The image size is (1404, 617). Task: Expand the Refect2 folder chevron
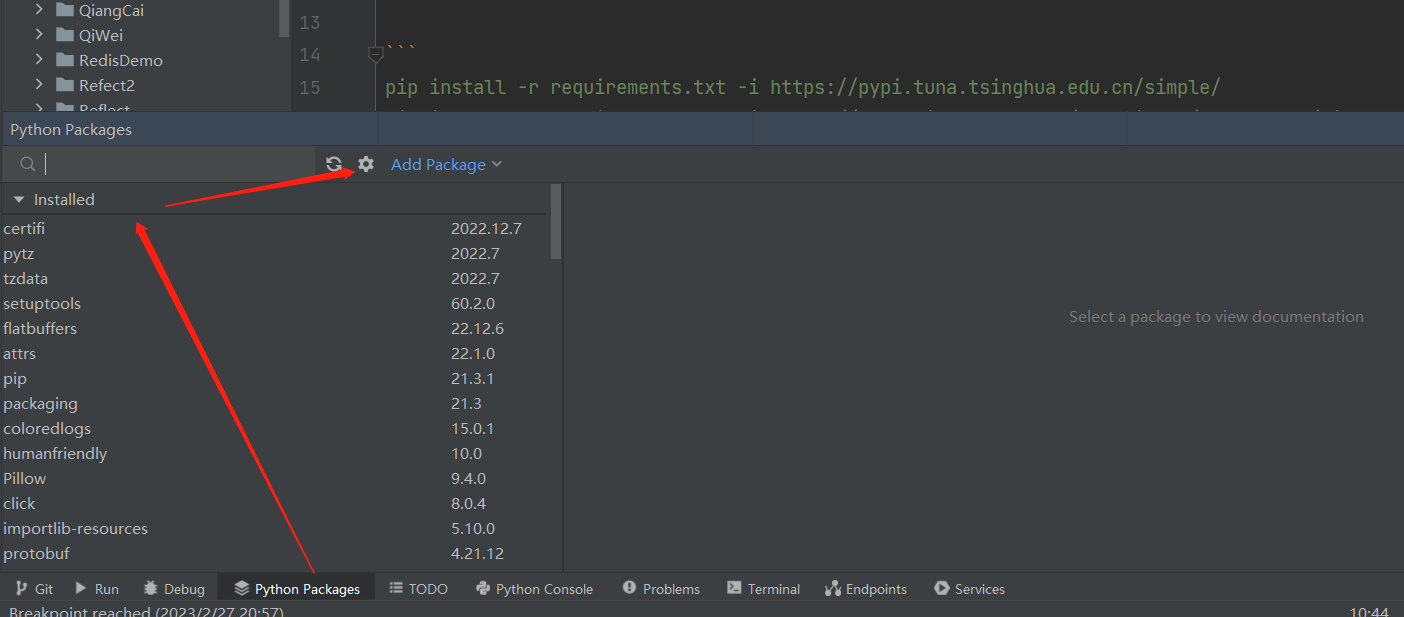click(39, 85)
